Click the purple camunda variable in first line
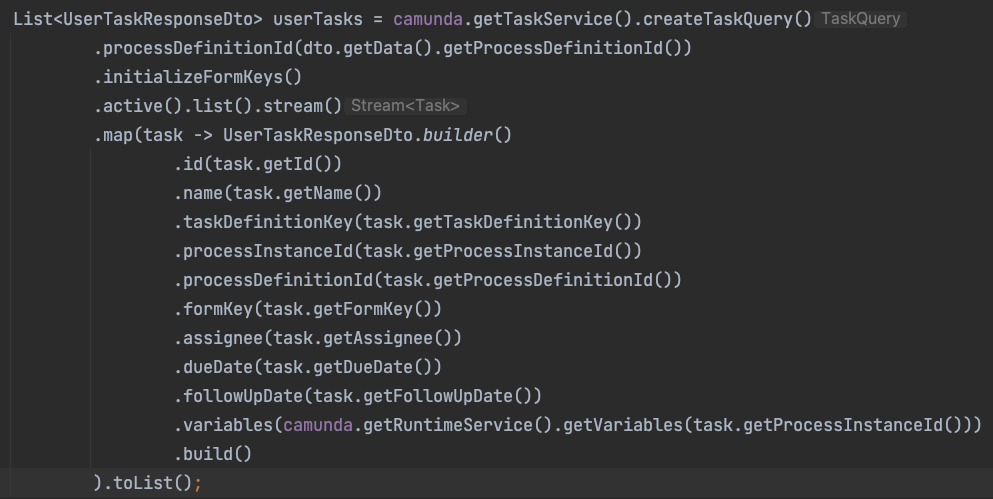The height and width of the screenshot is (499, 993). point(428,19)
